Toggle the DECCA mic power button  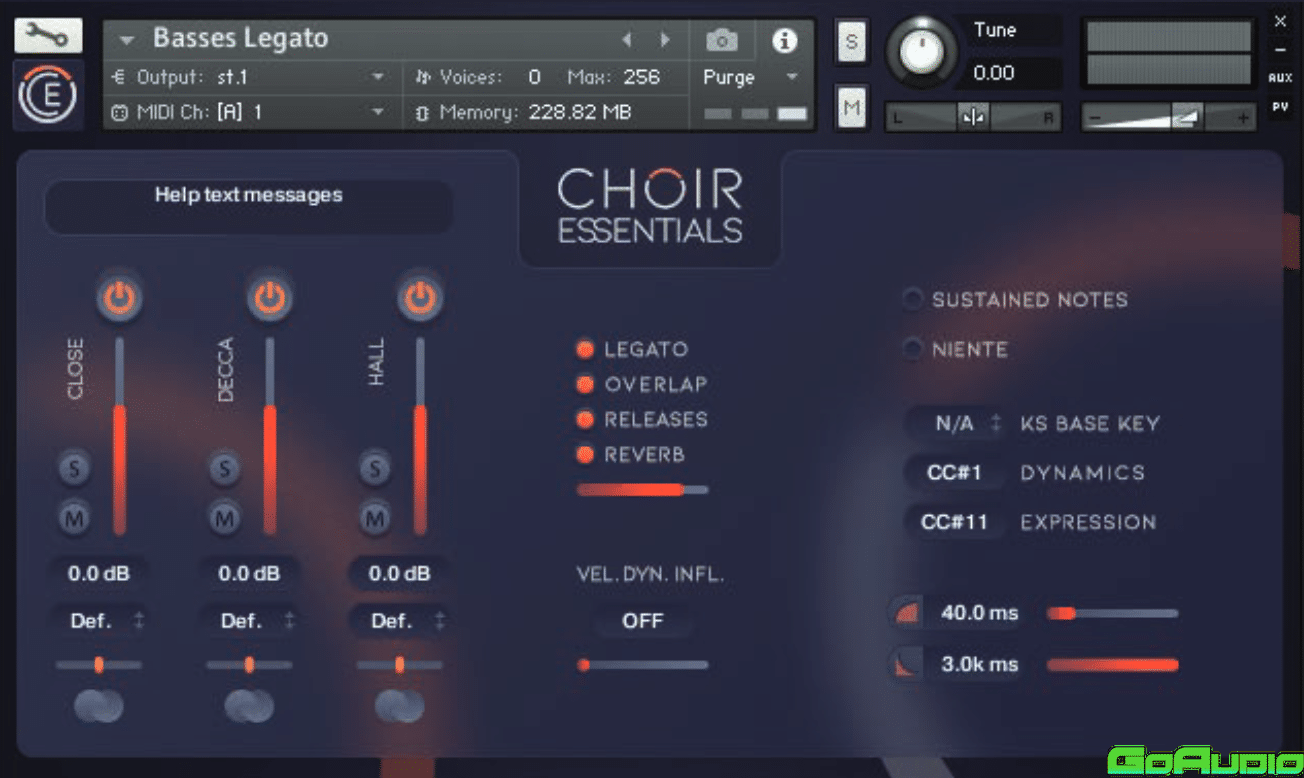[x=270, y=298]
